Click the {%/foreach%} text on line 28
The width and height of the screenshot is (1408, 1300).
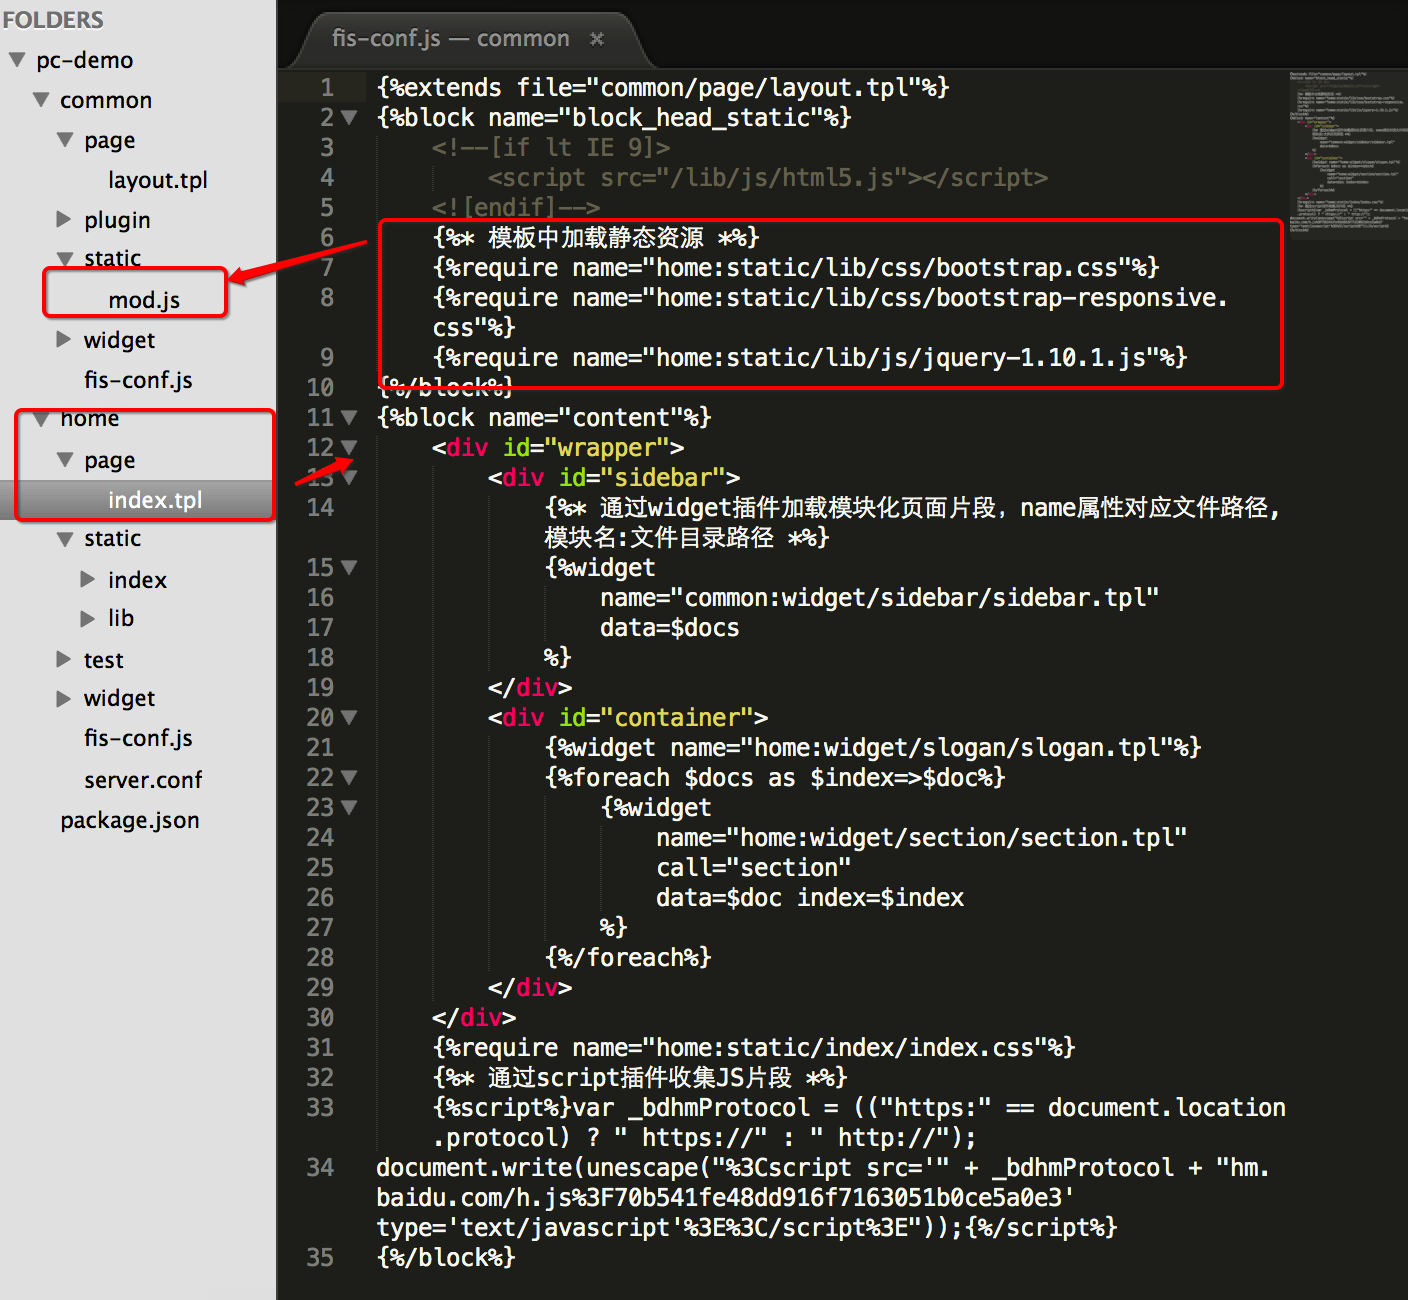[628, 958]
